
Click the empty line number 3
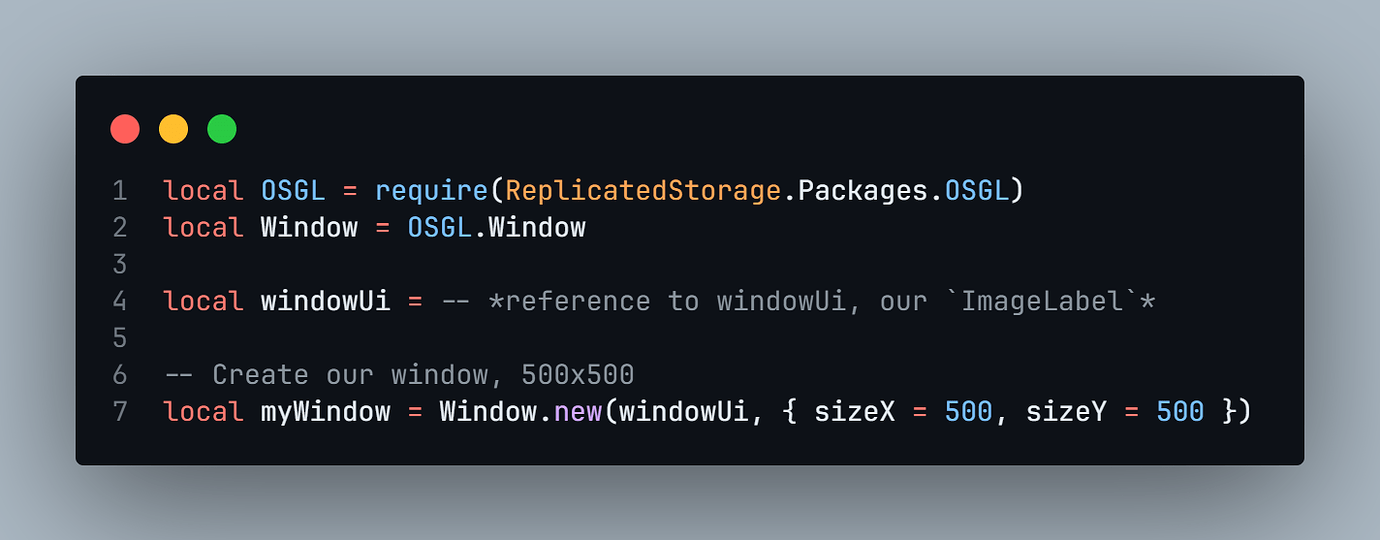point(120,264)
